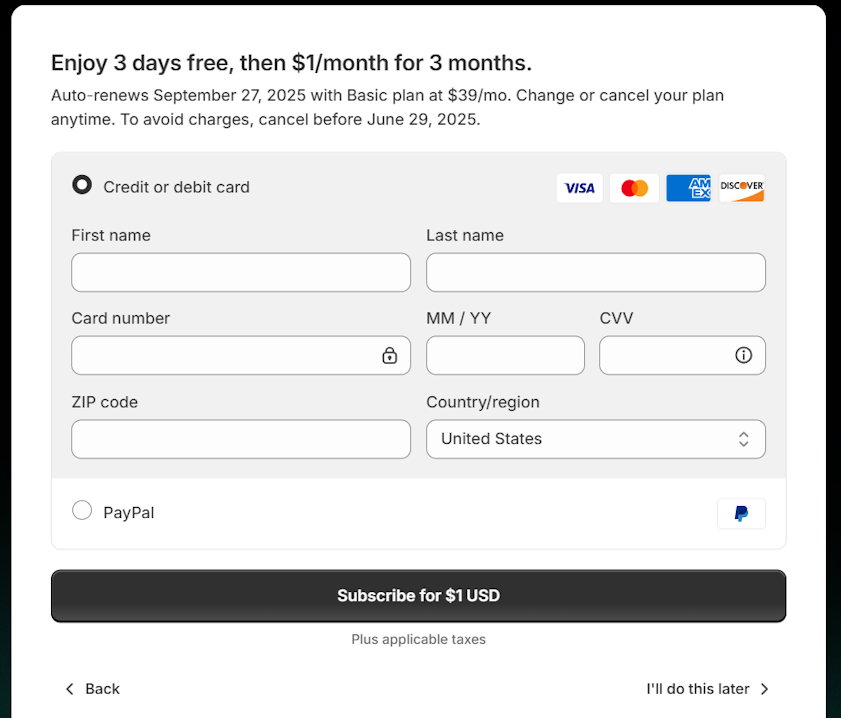This screenshot has height=718, width=841.
Task: Open the Country/region dropdown
Action: click(595, 439)
